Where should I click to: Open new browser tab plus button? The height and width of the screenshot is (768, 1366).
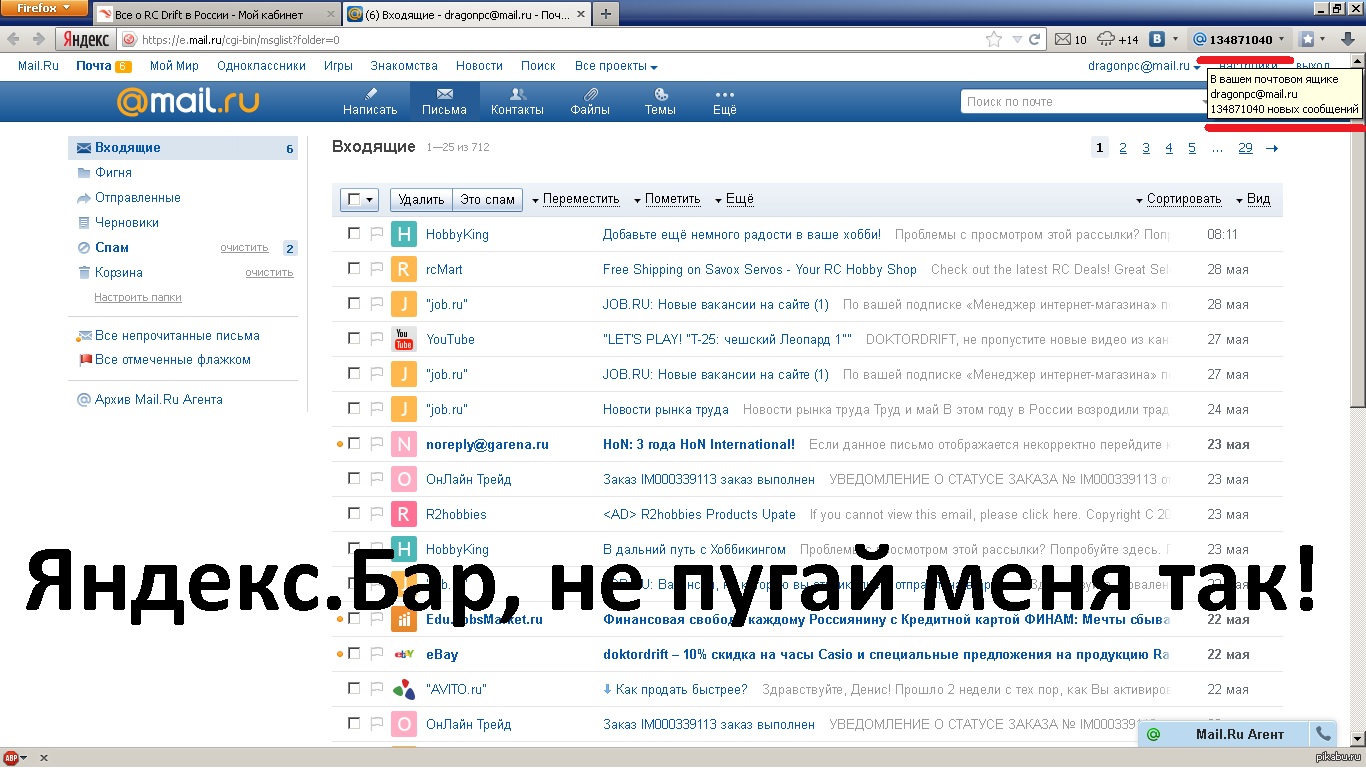[606, 13]
